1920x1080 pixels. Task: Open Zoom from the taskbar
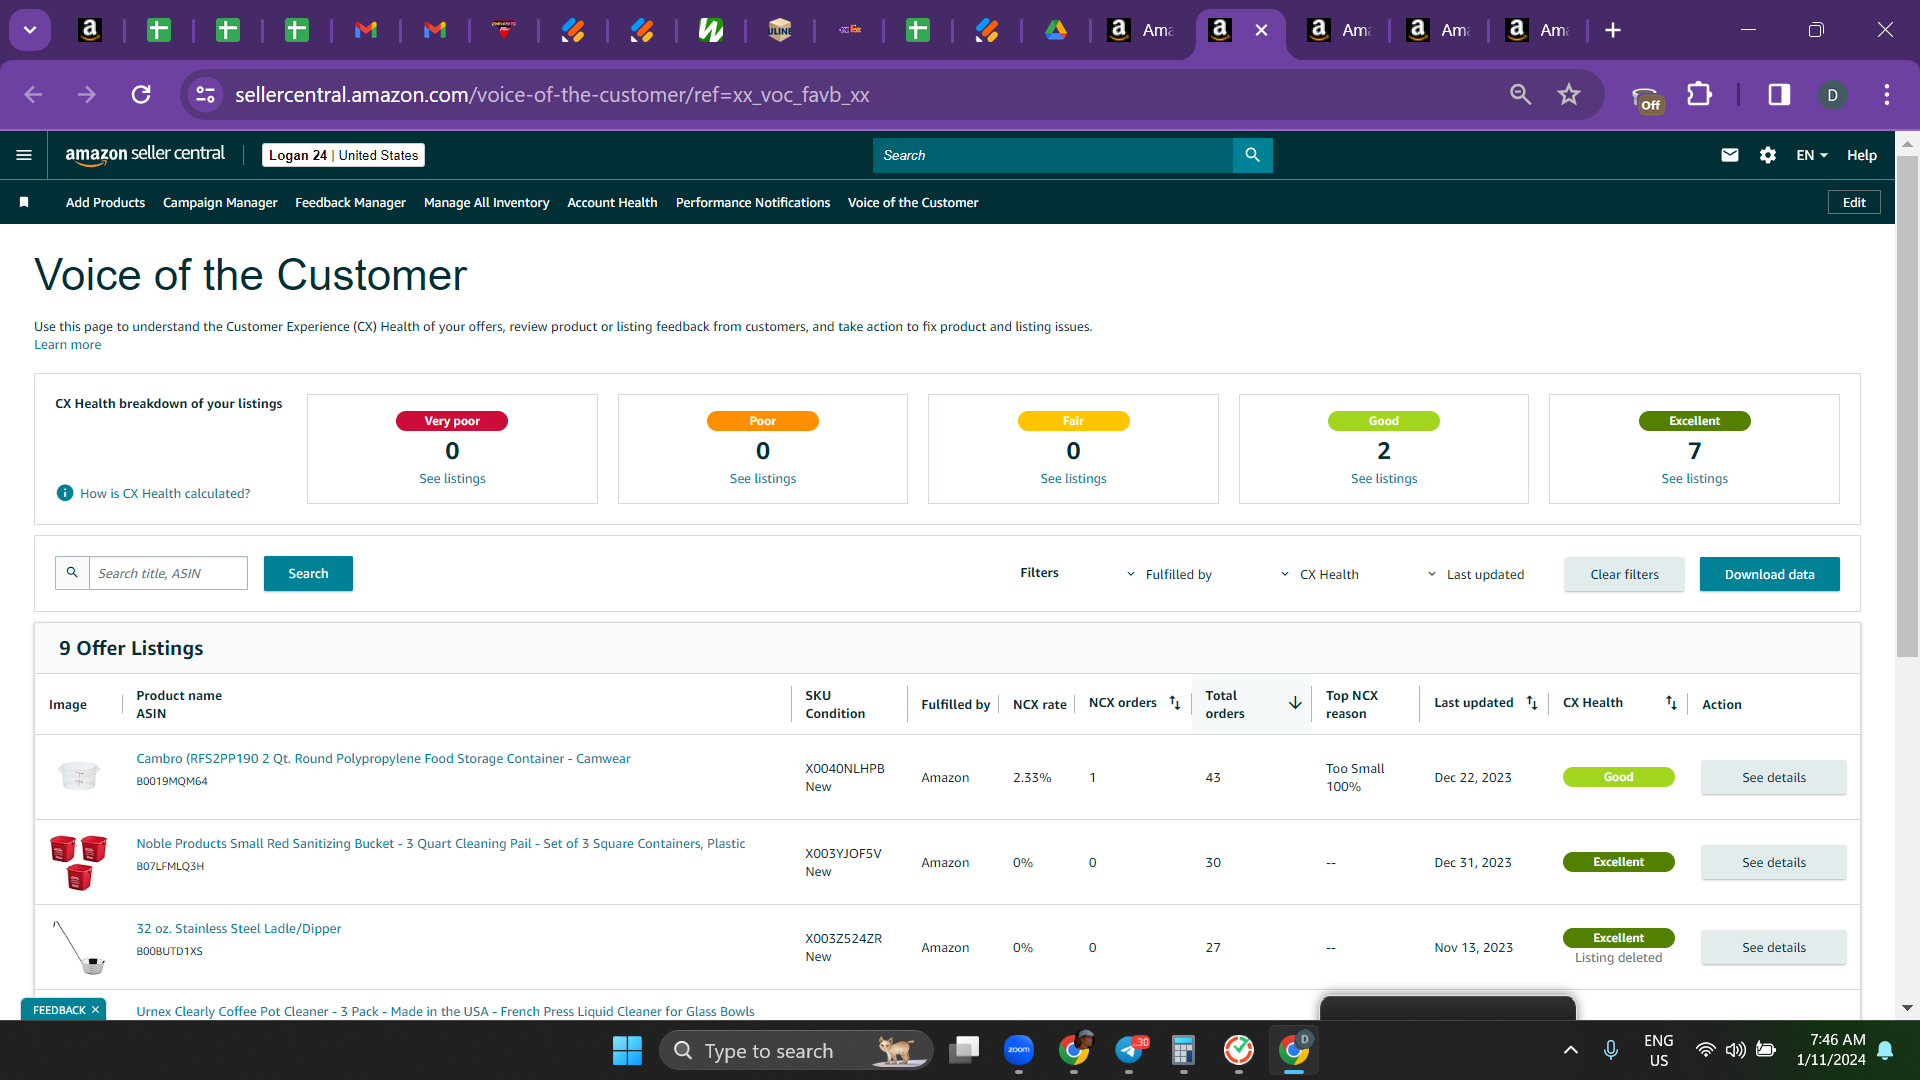coord(1019,1050)
